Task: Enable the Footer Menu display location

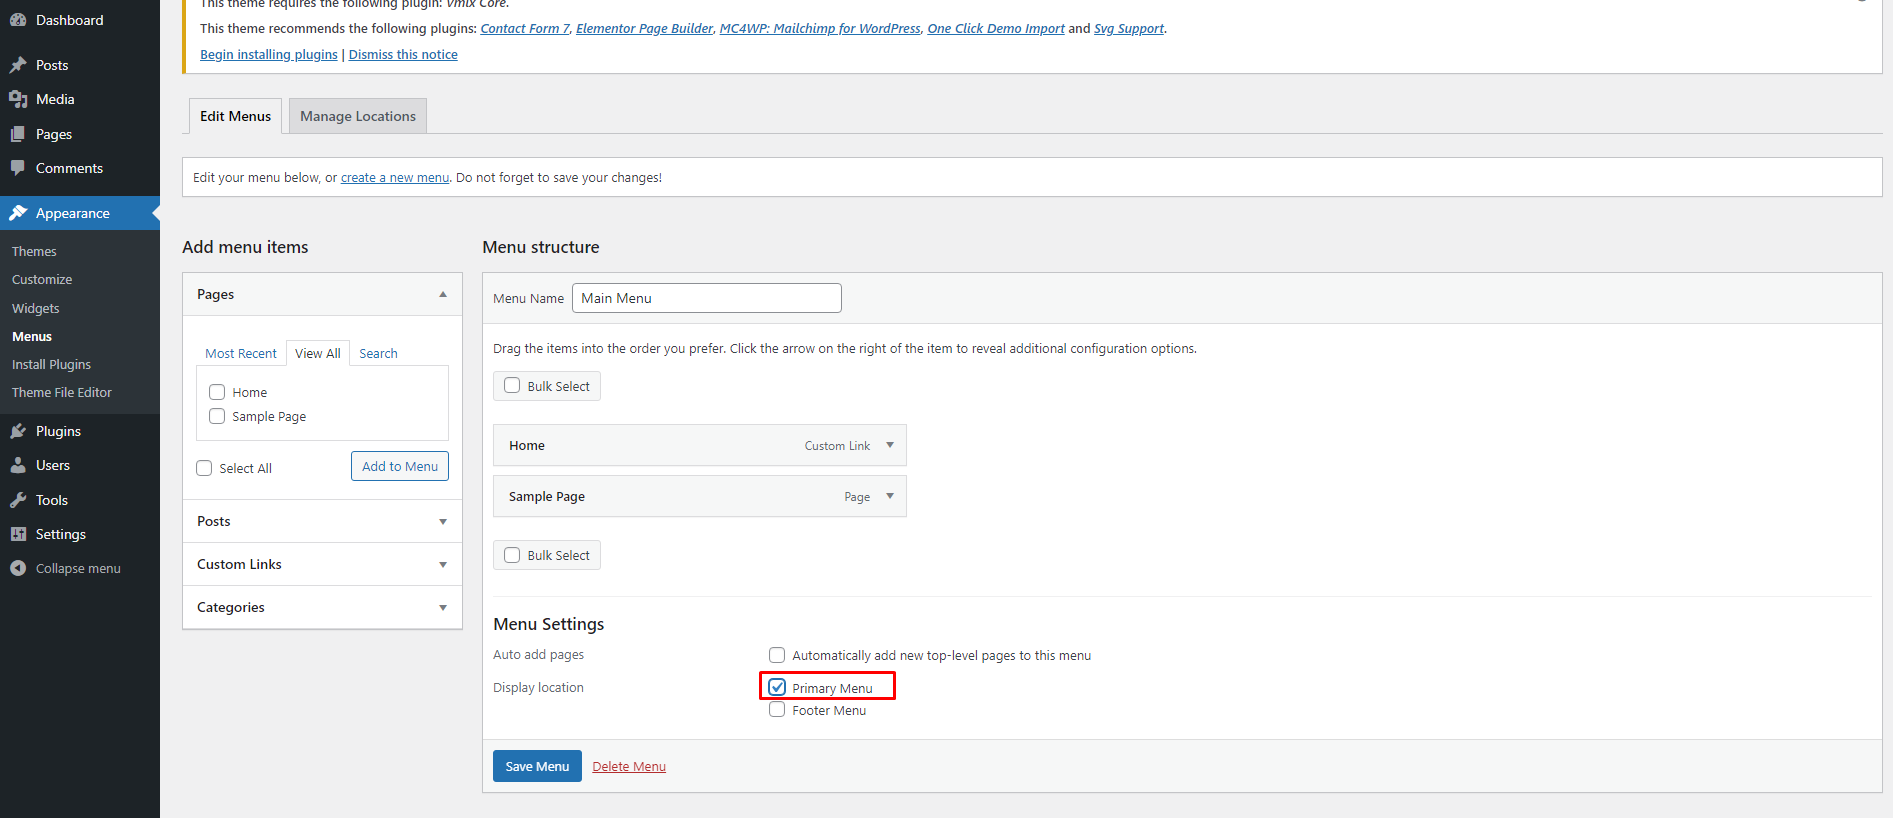Action: [777, 710]
